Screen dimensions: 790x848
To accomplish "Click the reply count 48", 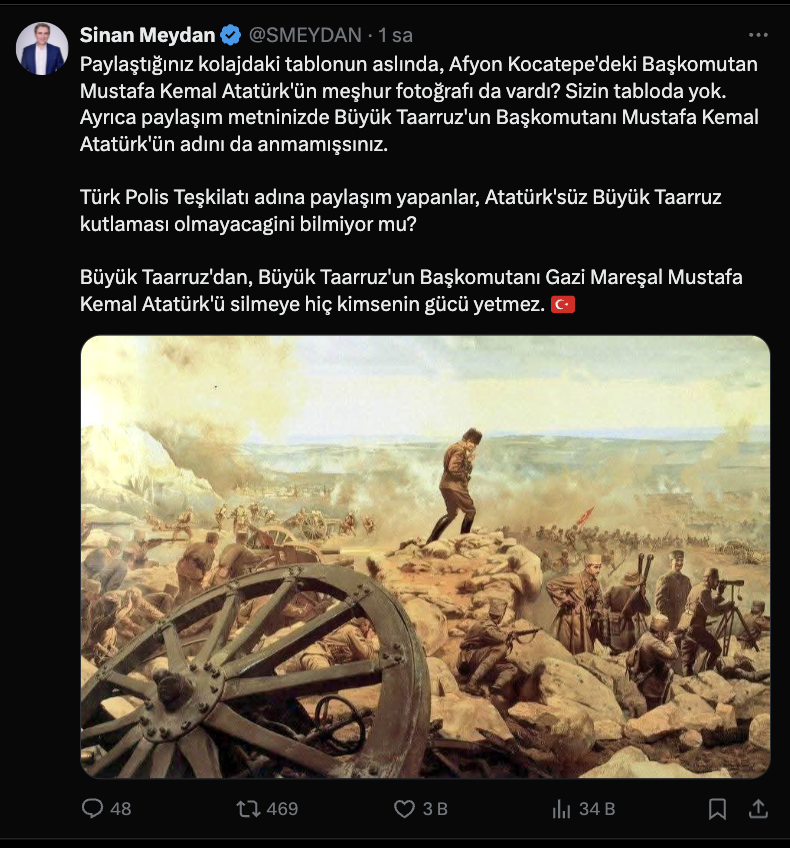I will [121, 809].
